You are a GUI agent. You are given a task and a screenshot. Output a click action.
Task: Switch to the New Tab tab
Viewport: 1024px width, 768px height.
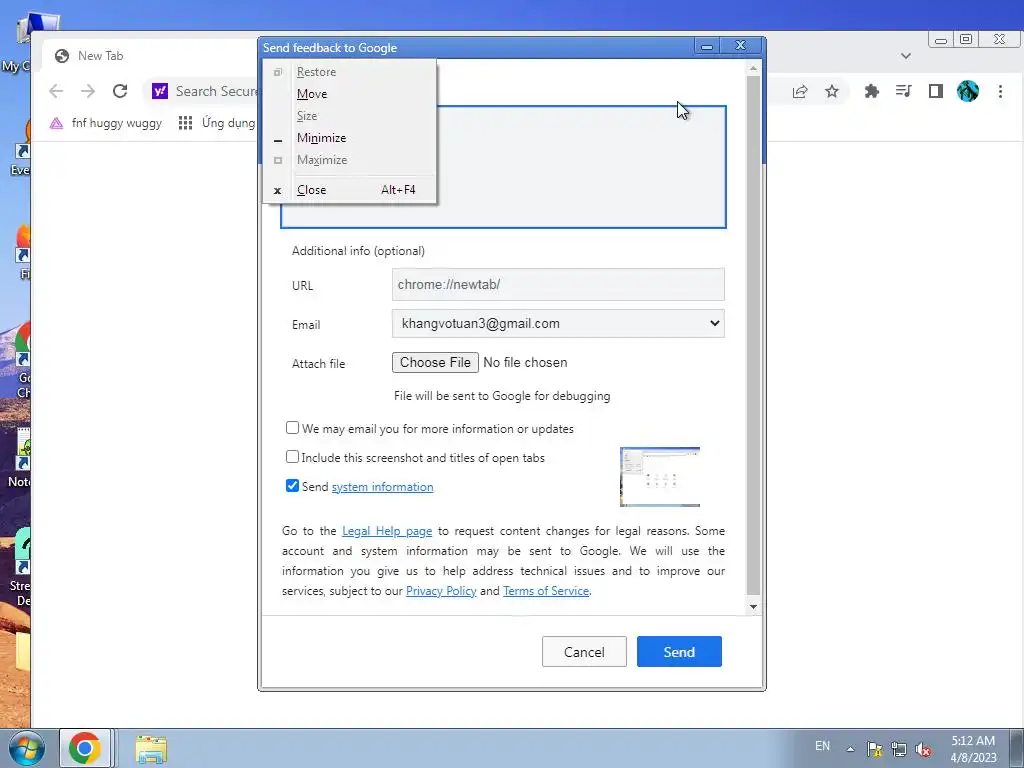(150, 56)
